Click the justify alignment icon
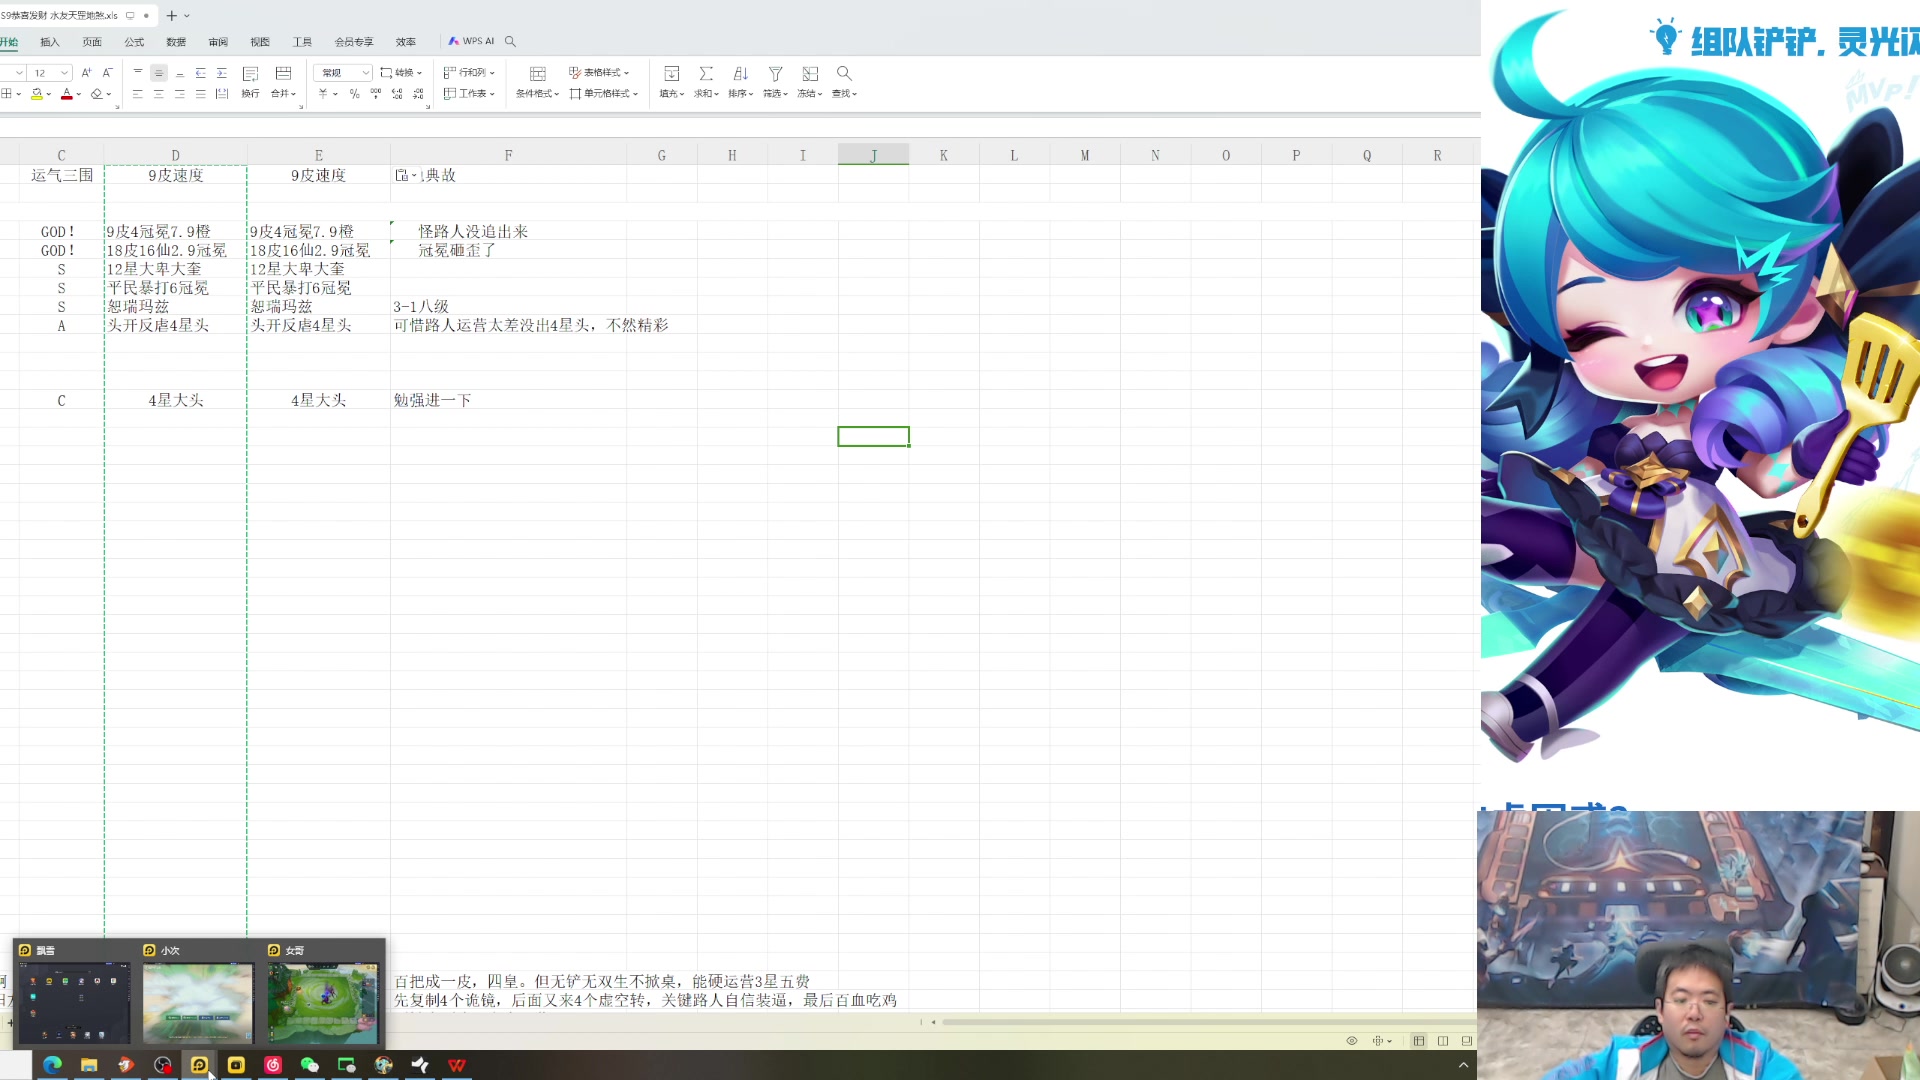This screenshot has height=1080, width=1920. (x=201, y=94)
